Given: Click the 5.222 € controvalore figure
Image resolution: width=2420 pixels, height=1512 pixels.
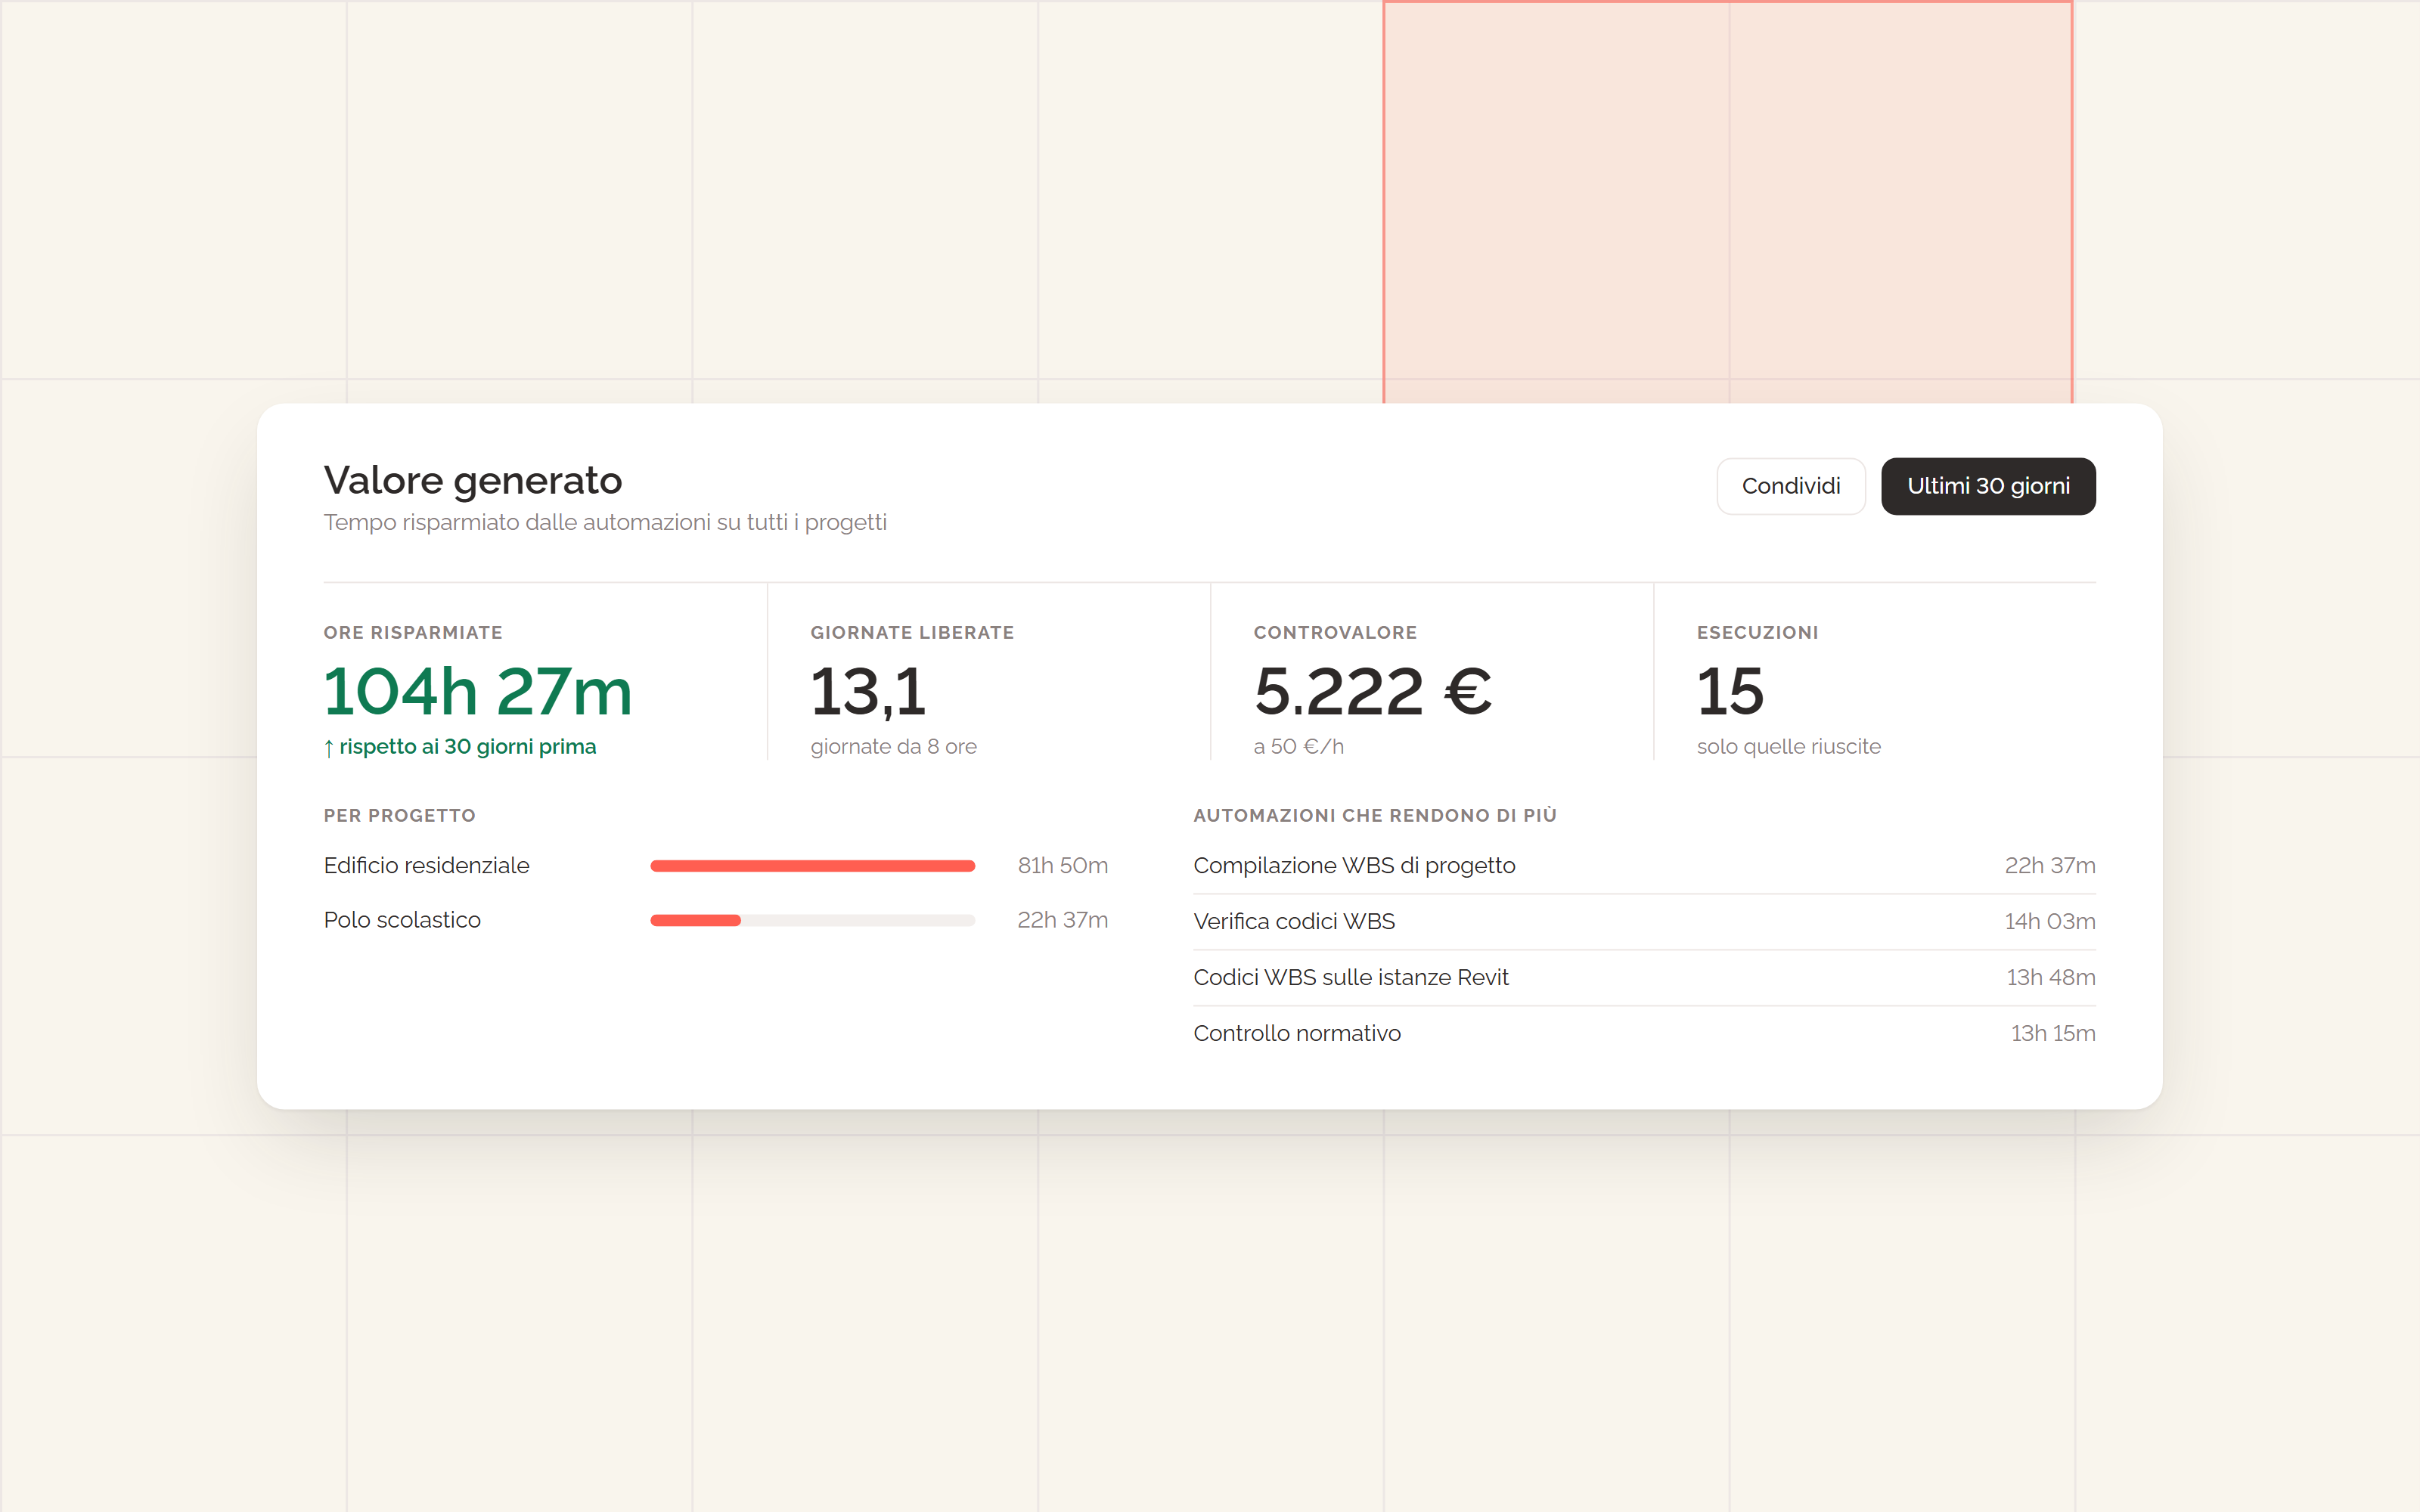Looking at the screenshot, I should pyautogui.click(x=1373, y=691).
